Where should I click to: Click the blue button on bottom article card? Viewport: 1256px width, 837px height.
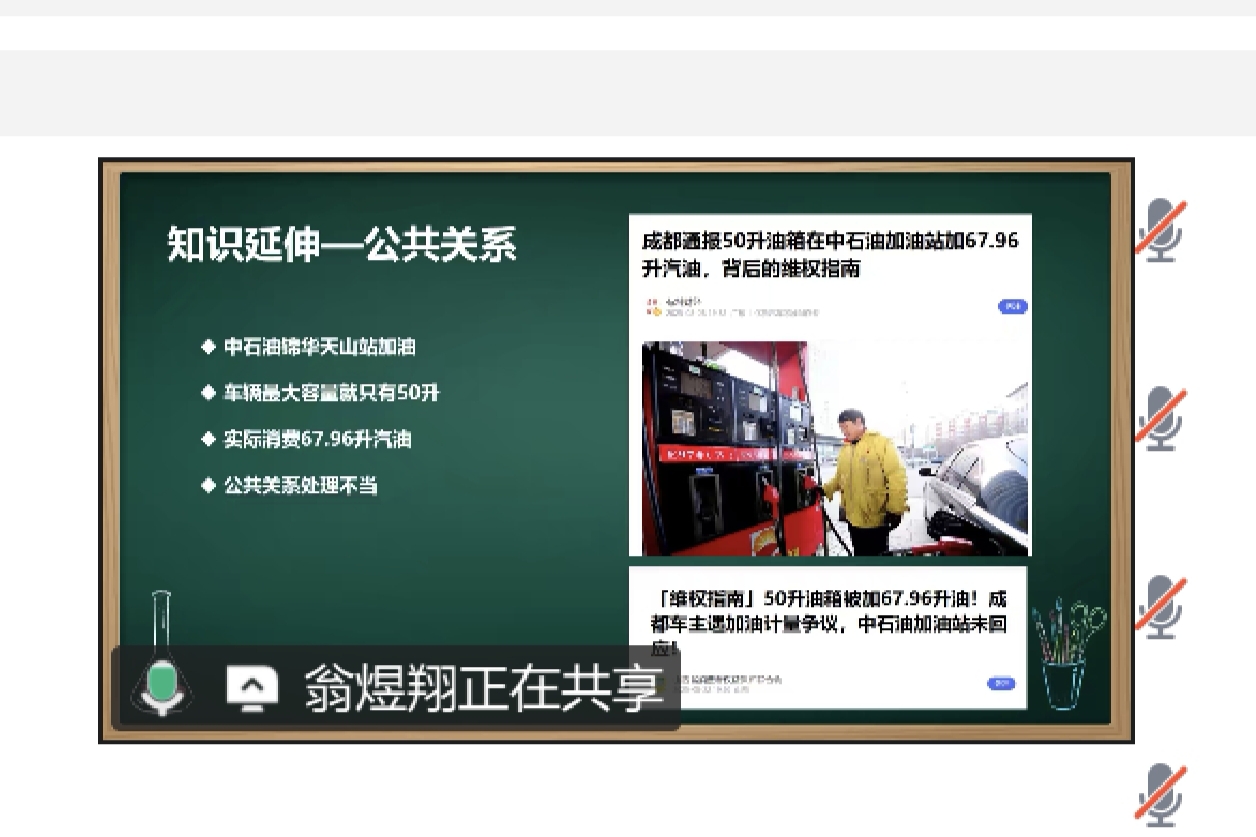pos(1000,683)
